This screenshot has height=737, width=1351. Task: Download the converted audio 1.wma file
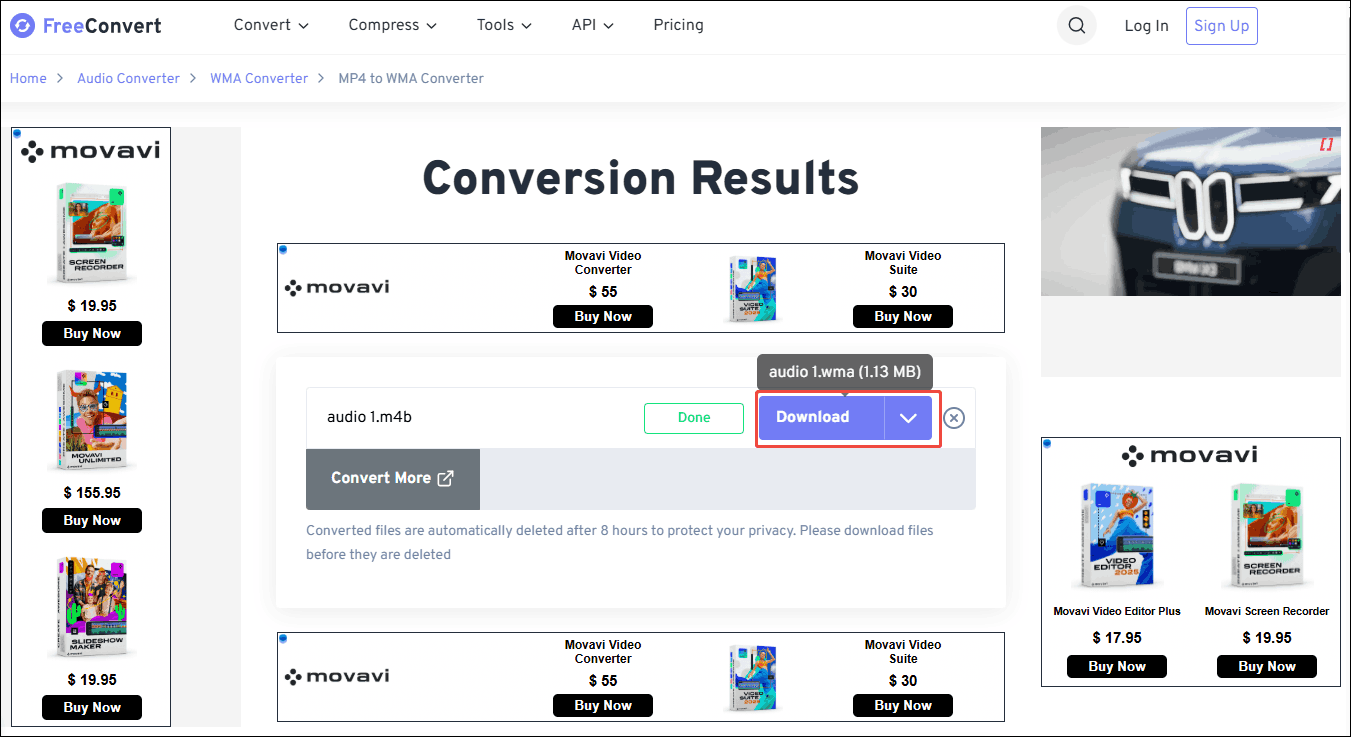[821, 418]
